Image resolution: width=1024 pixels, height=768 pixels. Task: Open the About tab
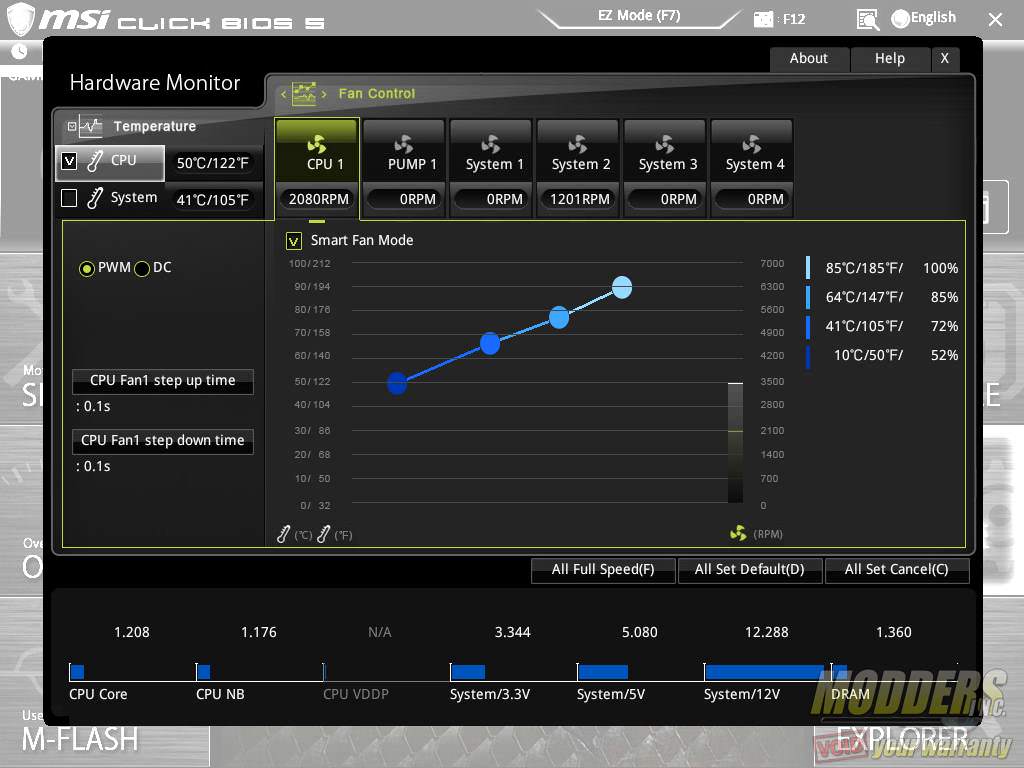[x=808, y=59]
